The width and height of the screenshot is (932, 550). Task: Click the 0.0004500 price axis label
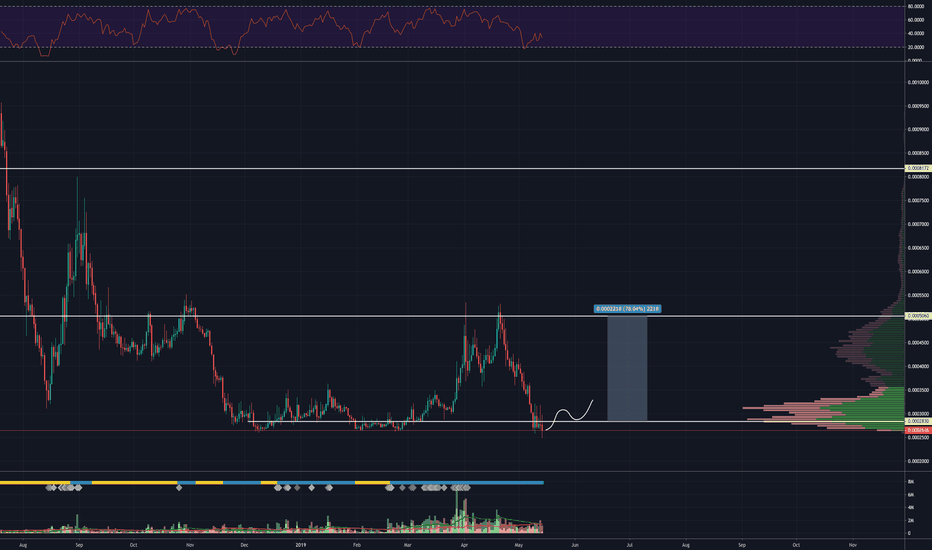click(919, 342)
